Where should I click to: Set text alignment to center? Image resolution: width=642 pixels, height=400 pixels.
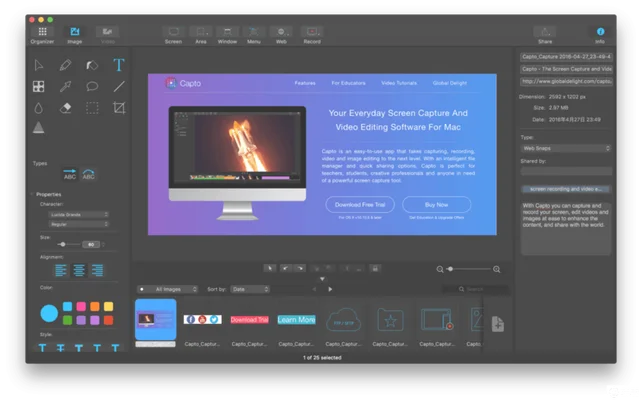[x=79, y=270]
